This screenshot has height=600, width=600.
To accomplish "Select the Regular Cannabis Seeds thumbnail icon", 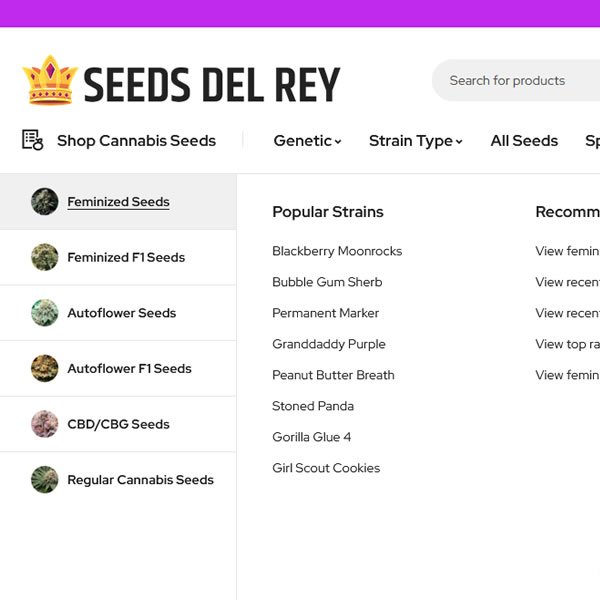I will [x=45, y=479].
